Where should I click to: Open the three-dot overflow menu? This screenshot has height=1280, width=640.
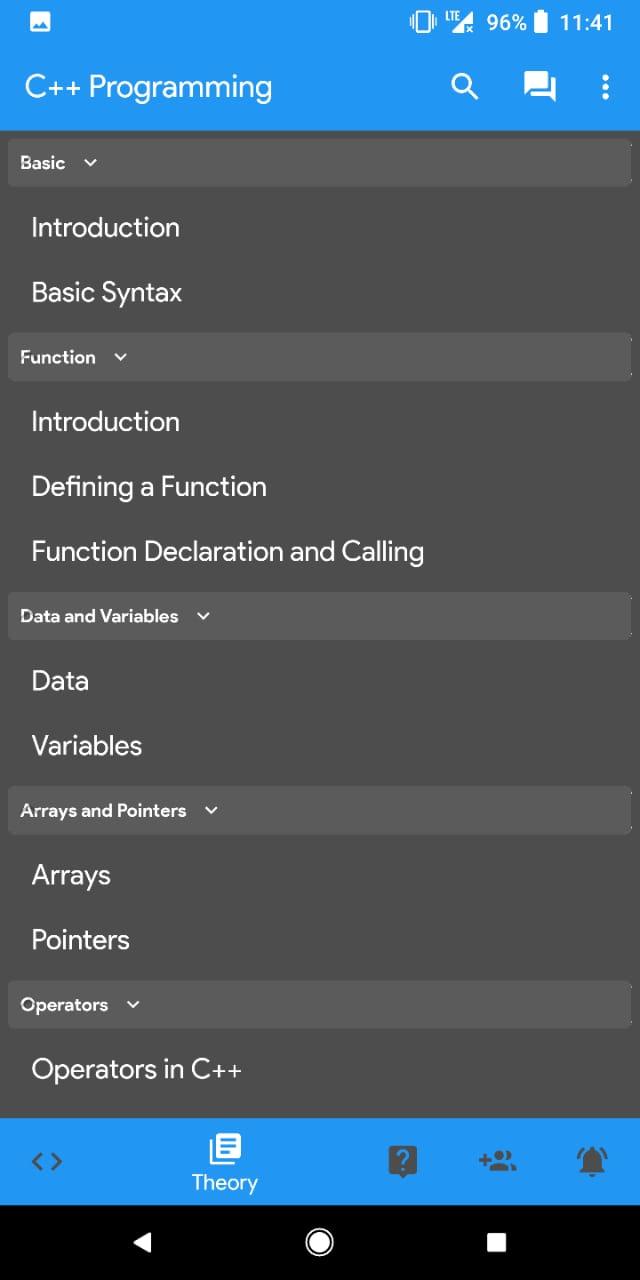pos(605,87)
